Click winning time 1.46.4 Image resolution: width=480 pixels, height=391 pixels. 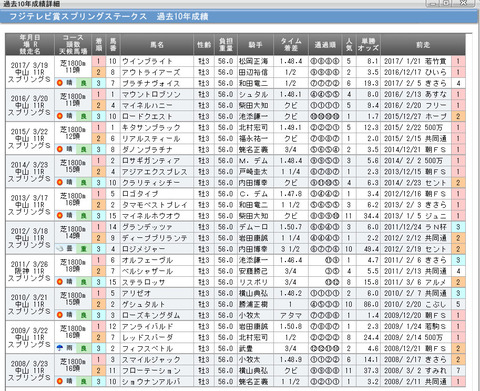point(291,260)
